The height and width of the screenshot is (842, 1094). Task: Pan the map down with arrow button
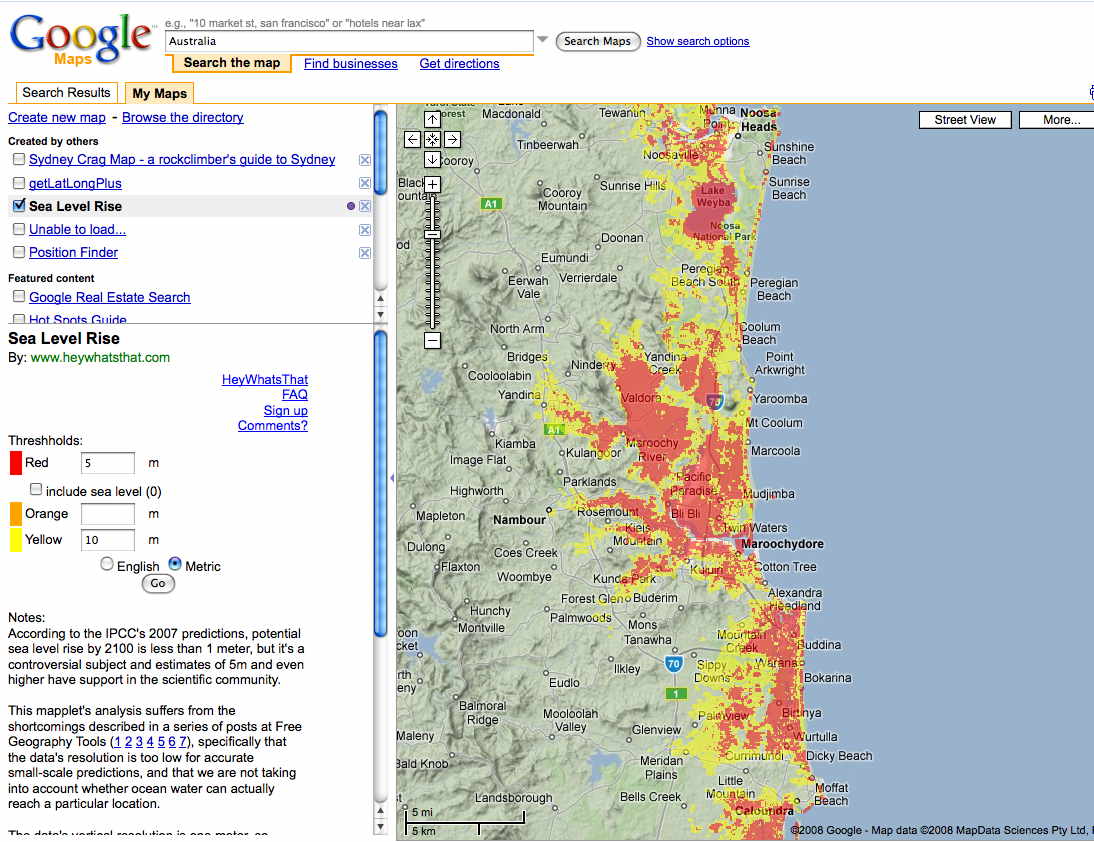click(433, 160)
